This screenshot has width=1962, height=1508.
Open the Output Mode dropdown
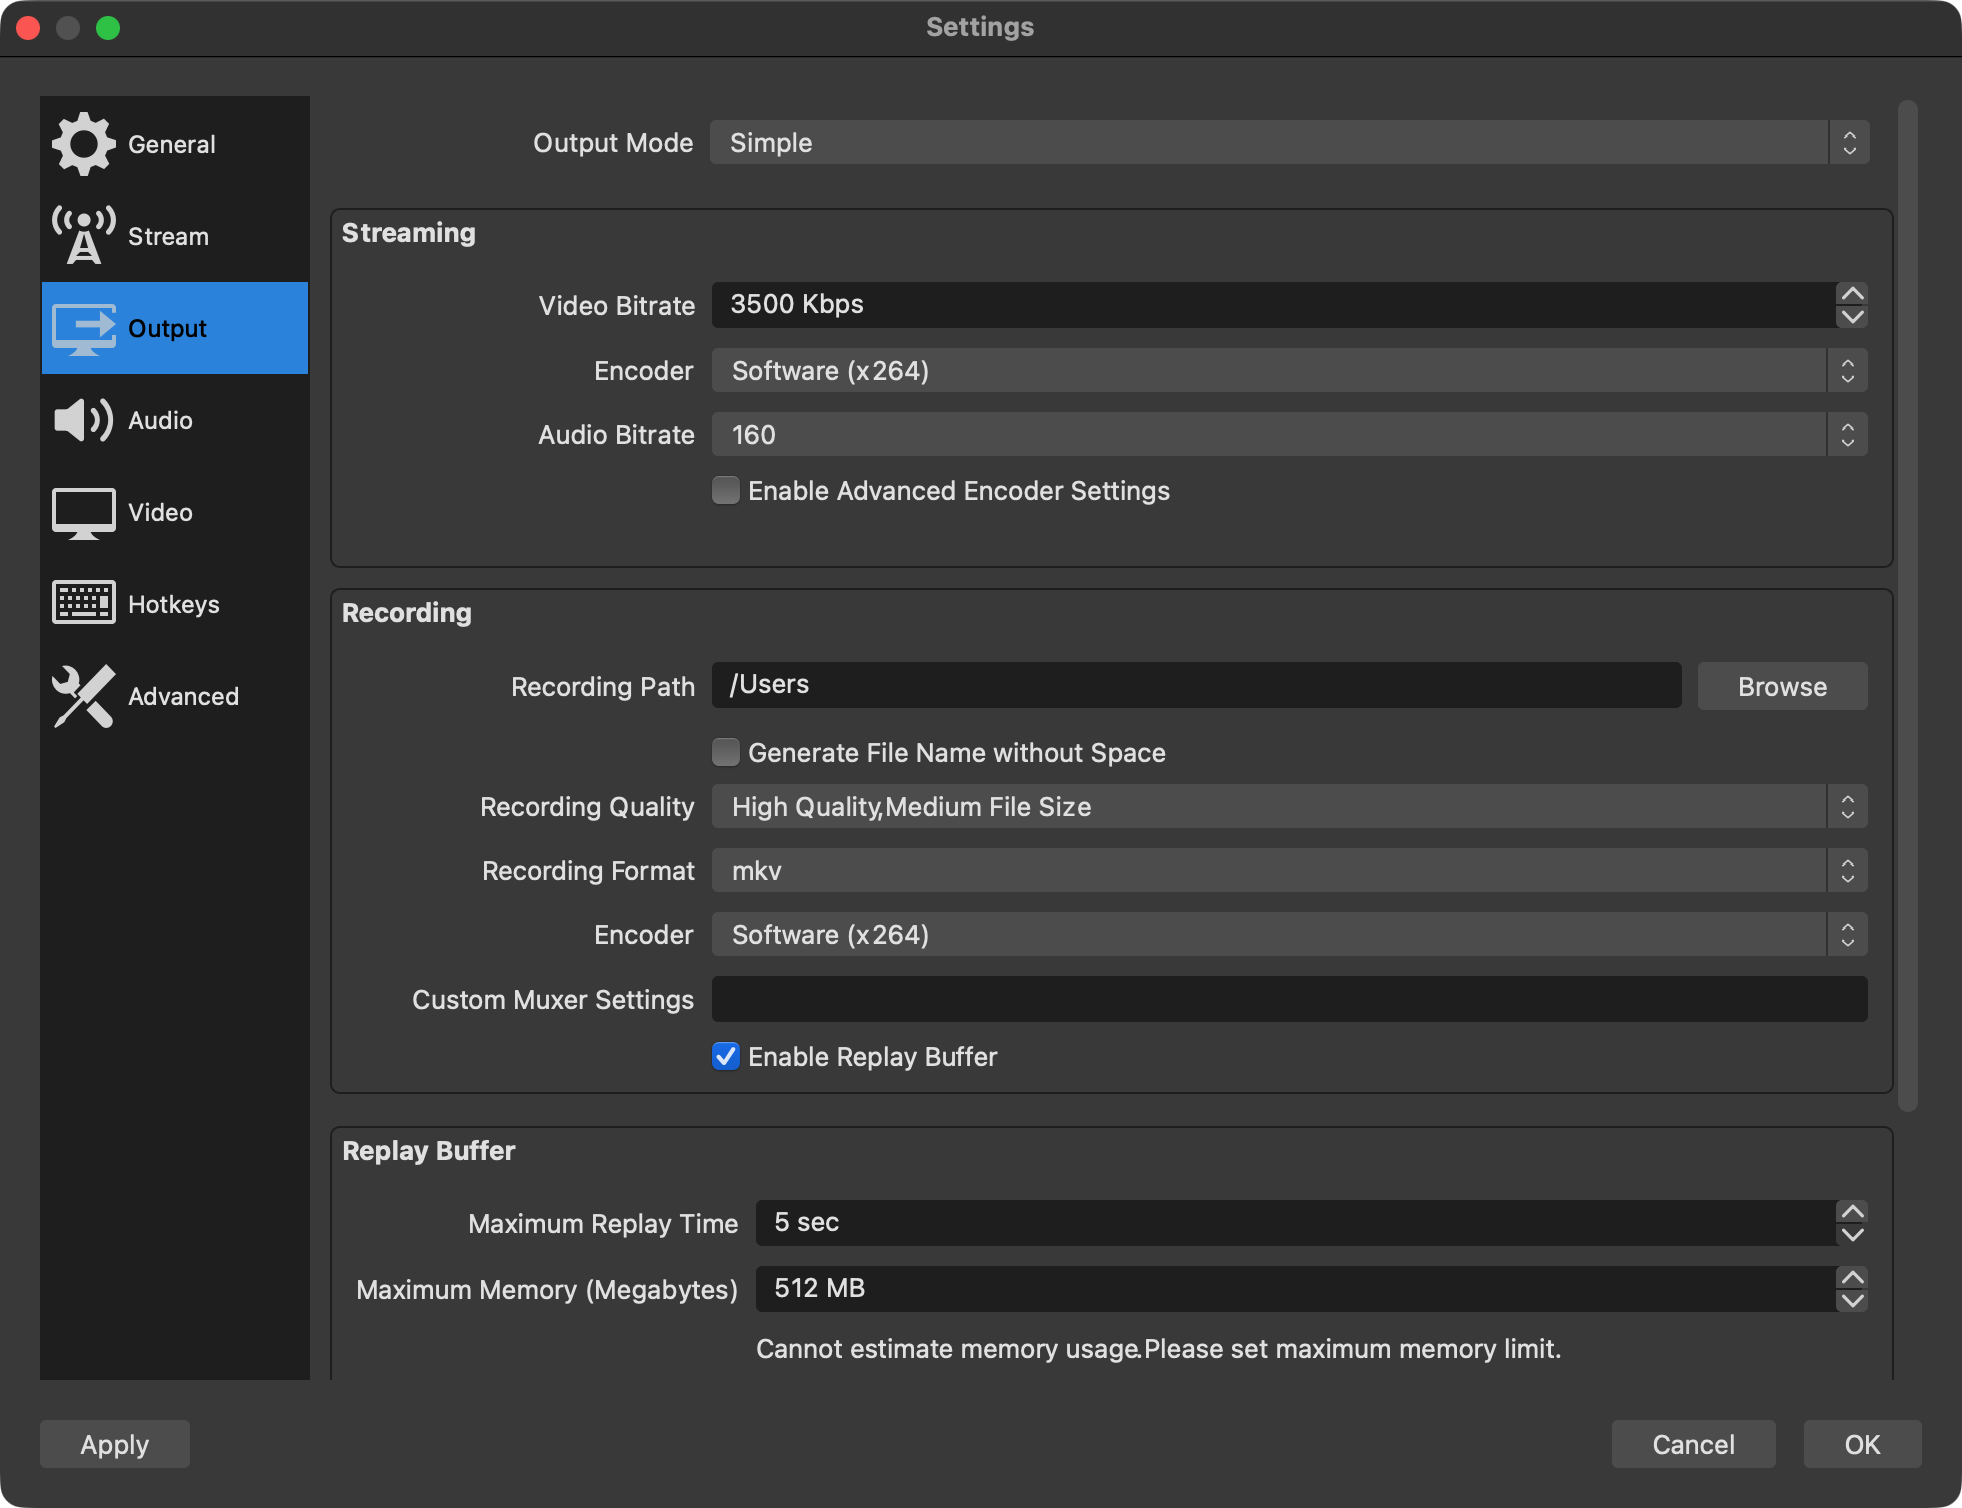tap(1288, 143)
